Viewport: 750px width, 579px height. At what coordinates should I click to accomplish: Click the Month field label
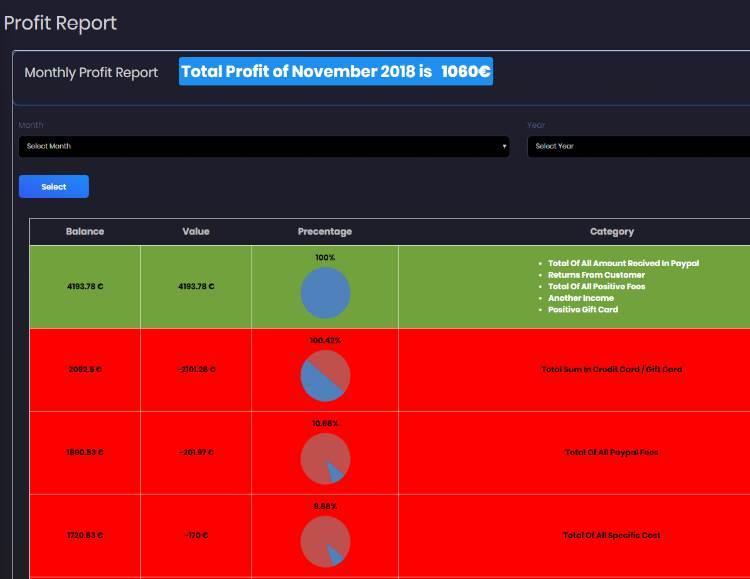pyautogui.click(x=31, y=125)
